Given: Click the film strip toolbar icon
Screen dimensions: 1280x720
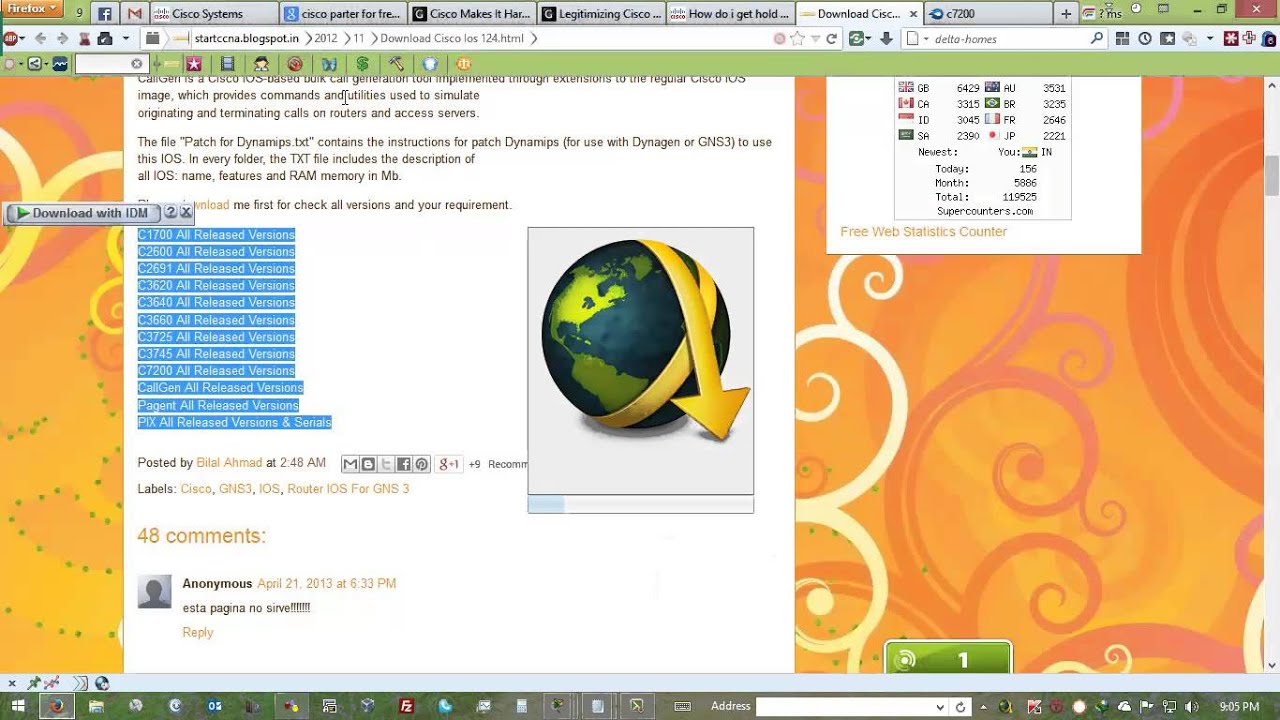Looking at the screenshot, I should tap(228, 64).
